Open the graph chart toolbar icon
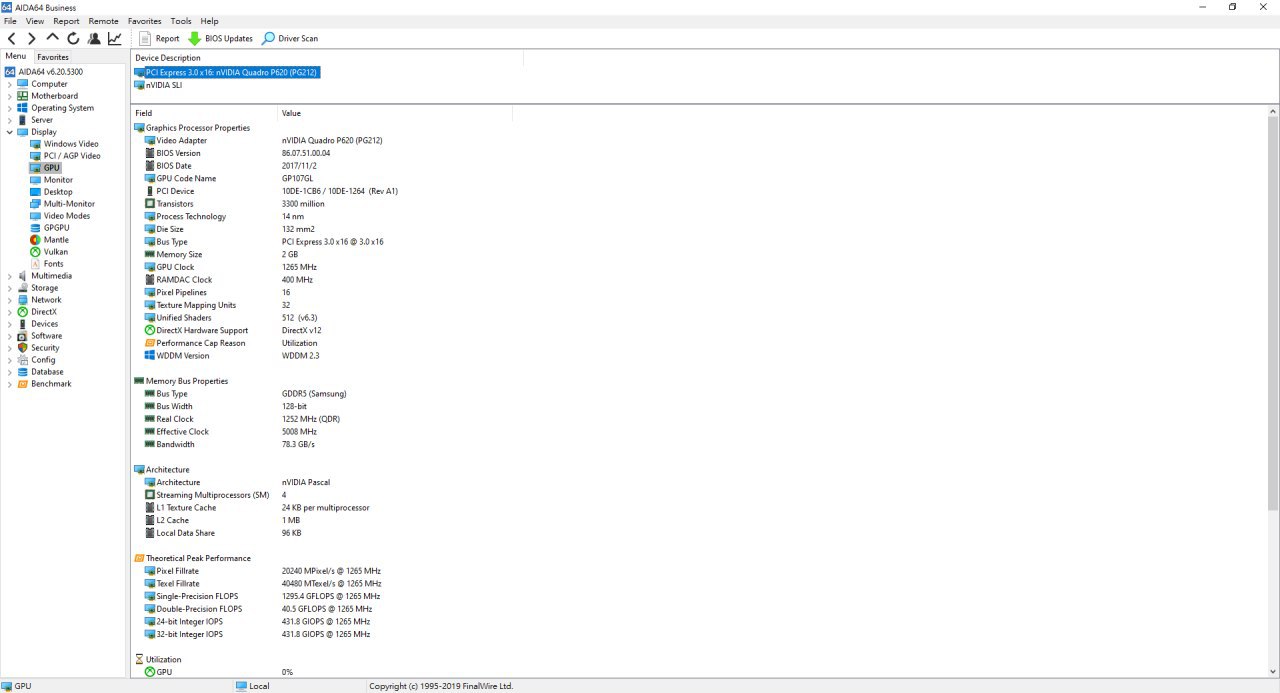The height and width of the screenshot is (693, 1280). pyautogui.click(x=115, y=39)
